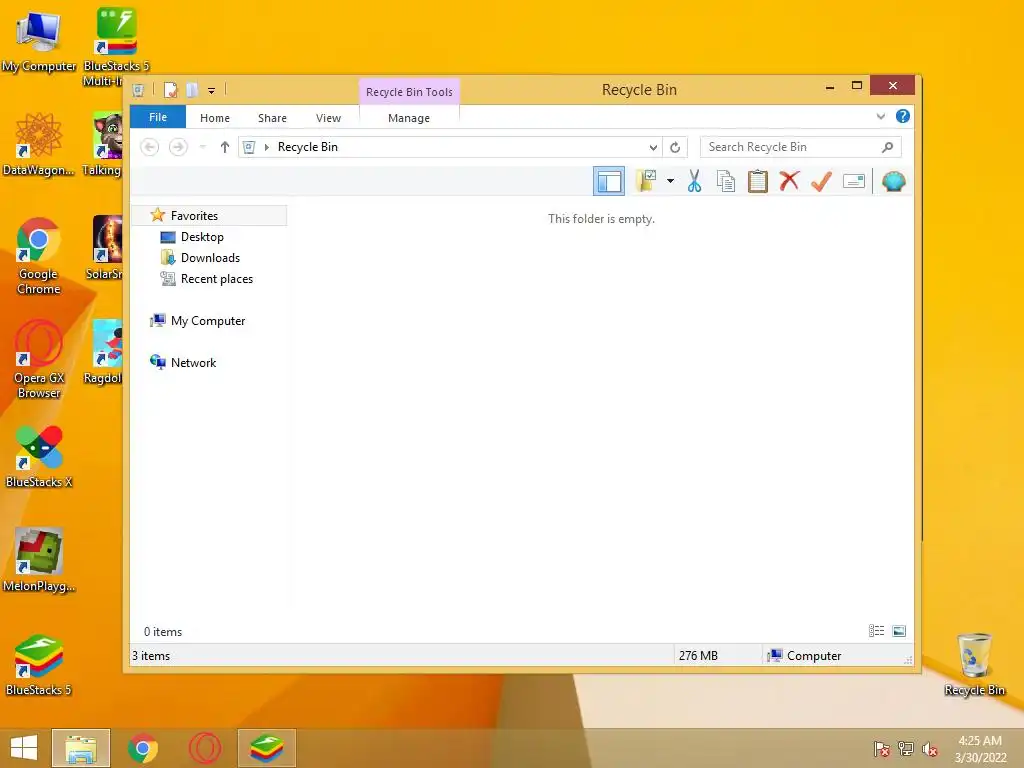The width and height of the screenshot is (1024, 768).
Task: Go up one level with Up arrow
Action: 225,147
